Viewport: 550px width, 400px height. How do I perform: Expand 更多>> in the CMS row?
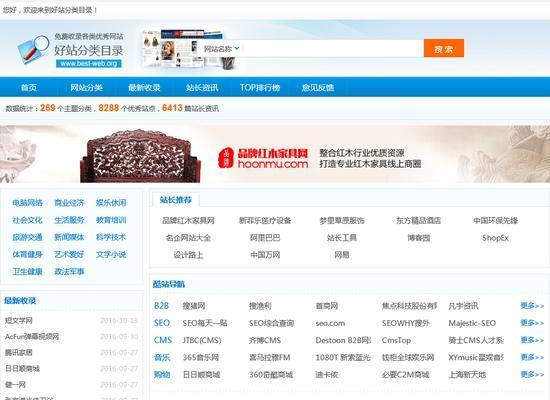532,340
